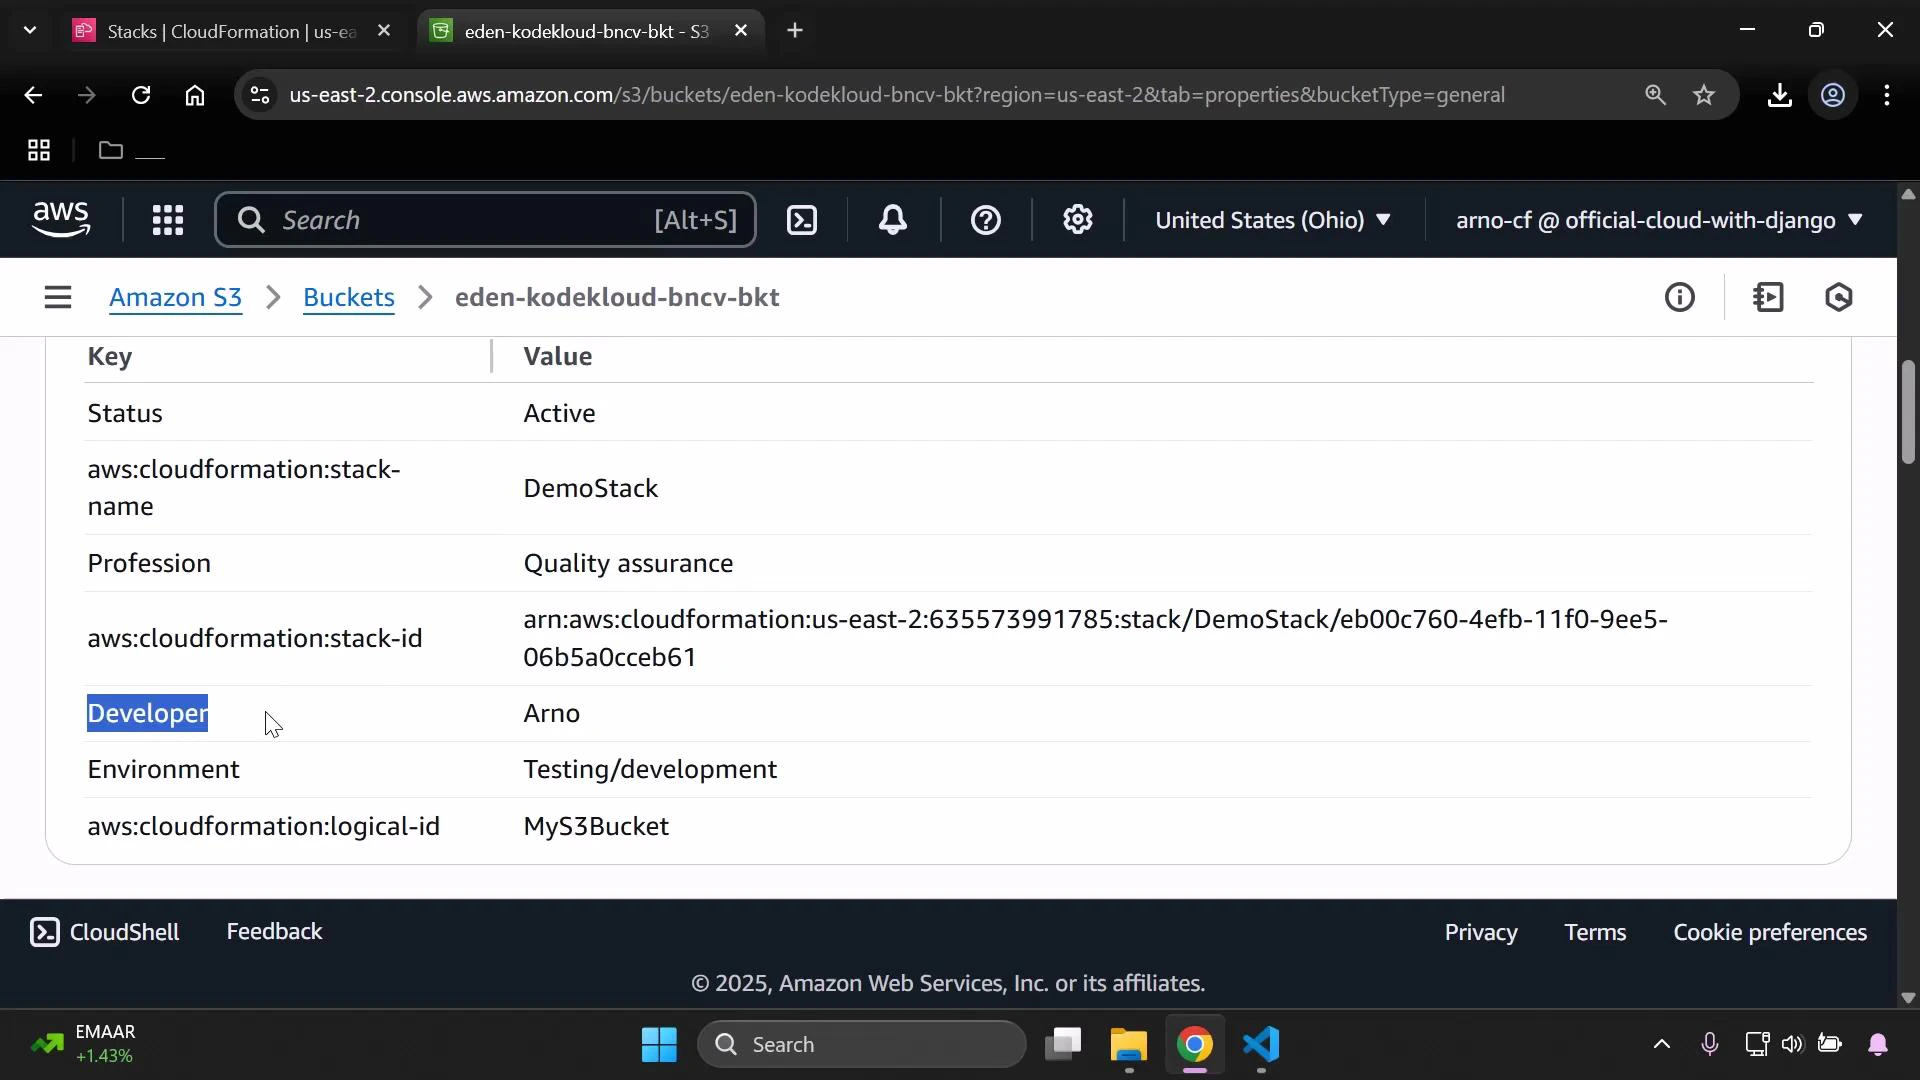
Task: Open the tutorials video panel icon
Action: (x=1769, y=297)
